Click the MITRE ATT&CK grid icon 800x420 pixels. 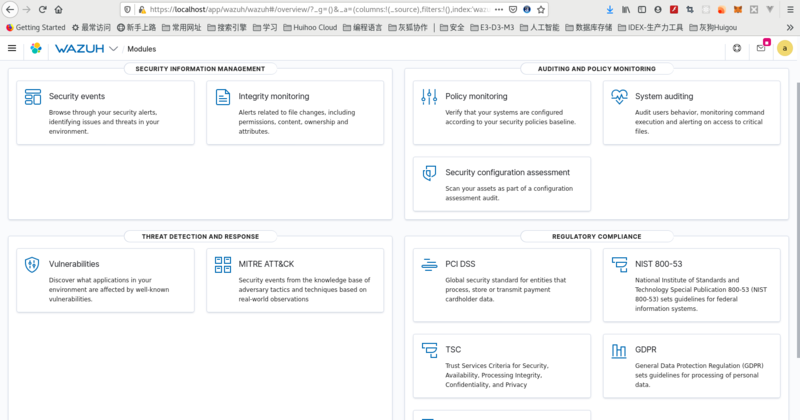coord(222,264)
